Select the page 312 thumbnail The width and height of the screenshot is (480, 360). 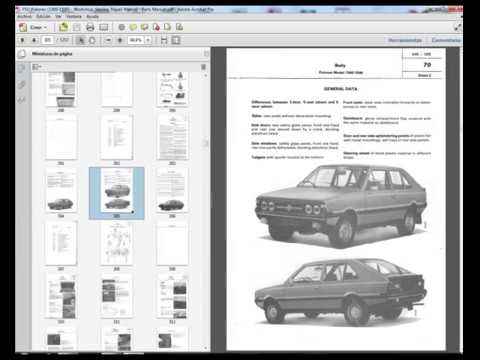[x=172, y=297]
